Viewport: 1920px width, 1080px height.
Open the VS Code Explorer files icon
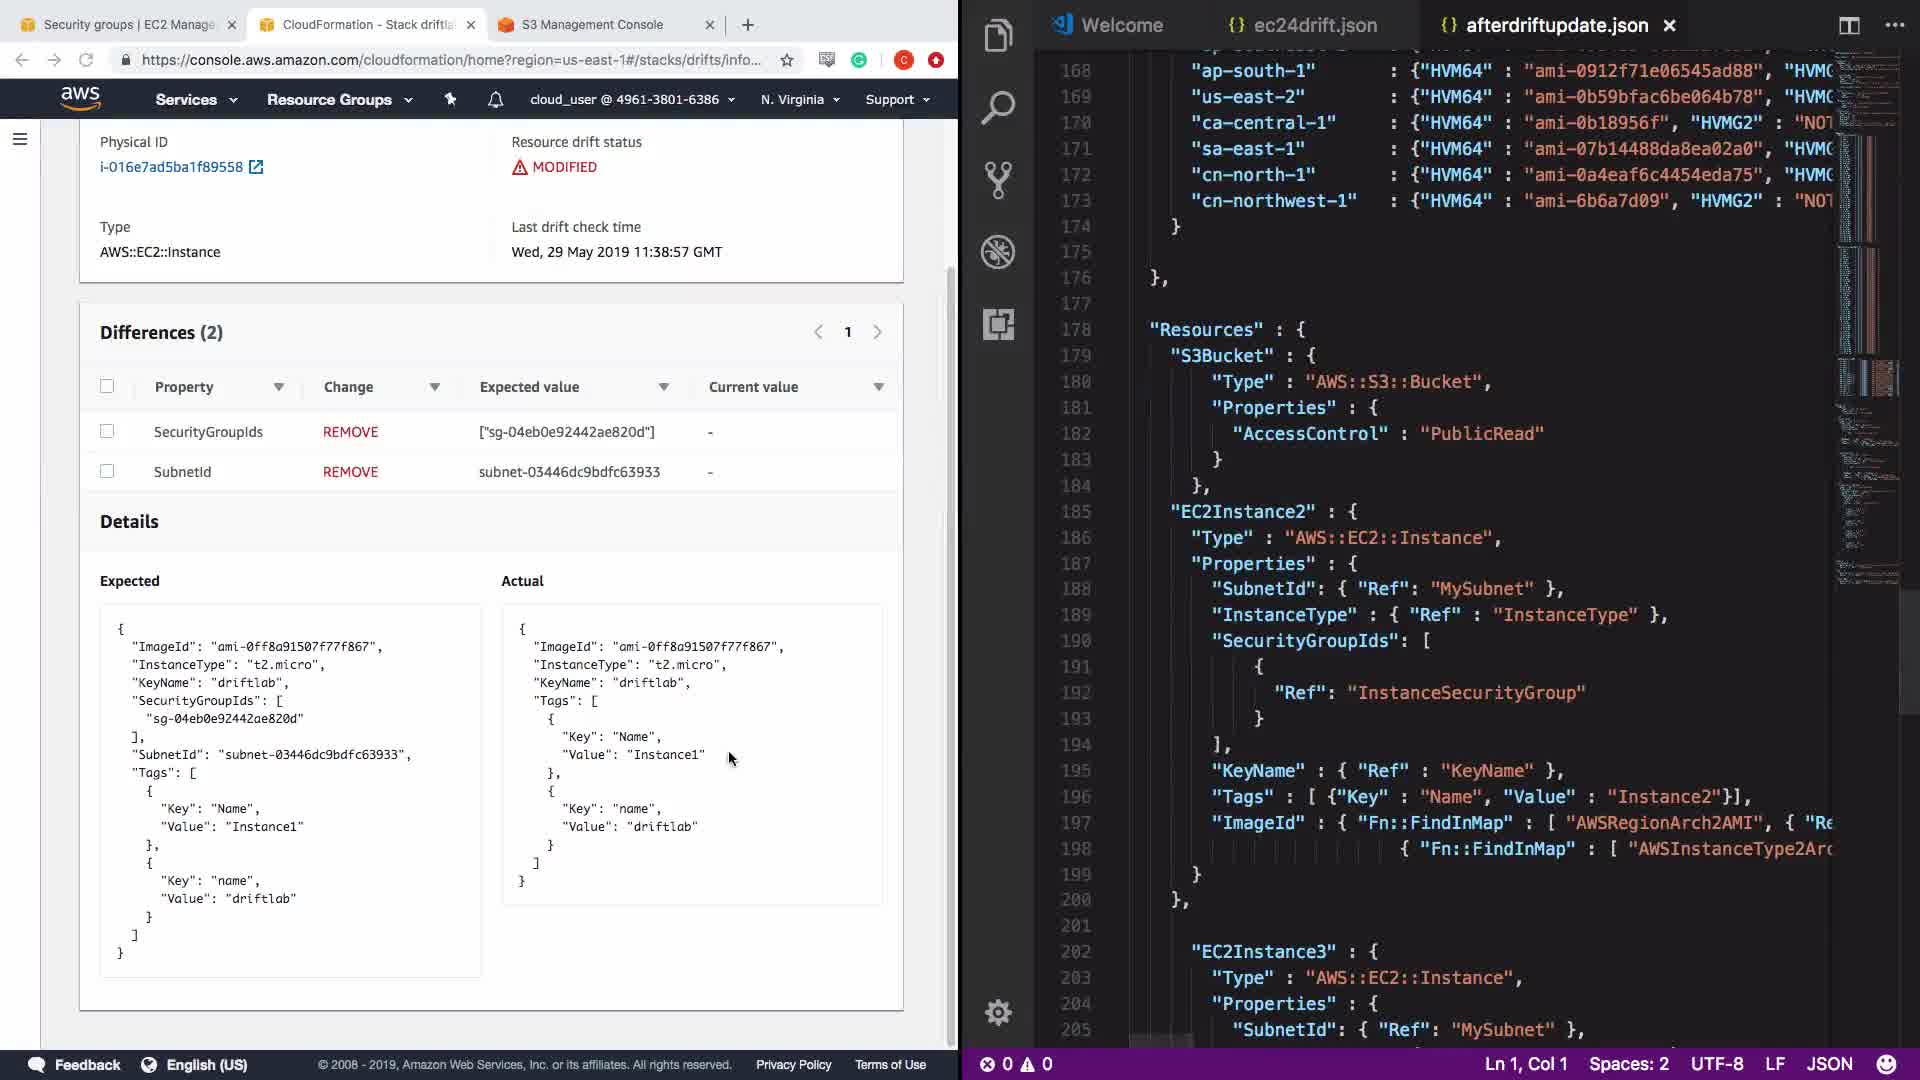(998, 37)
